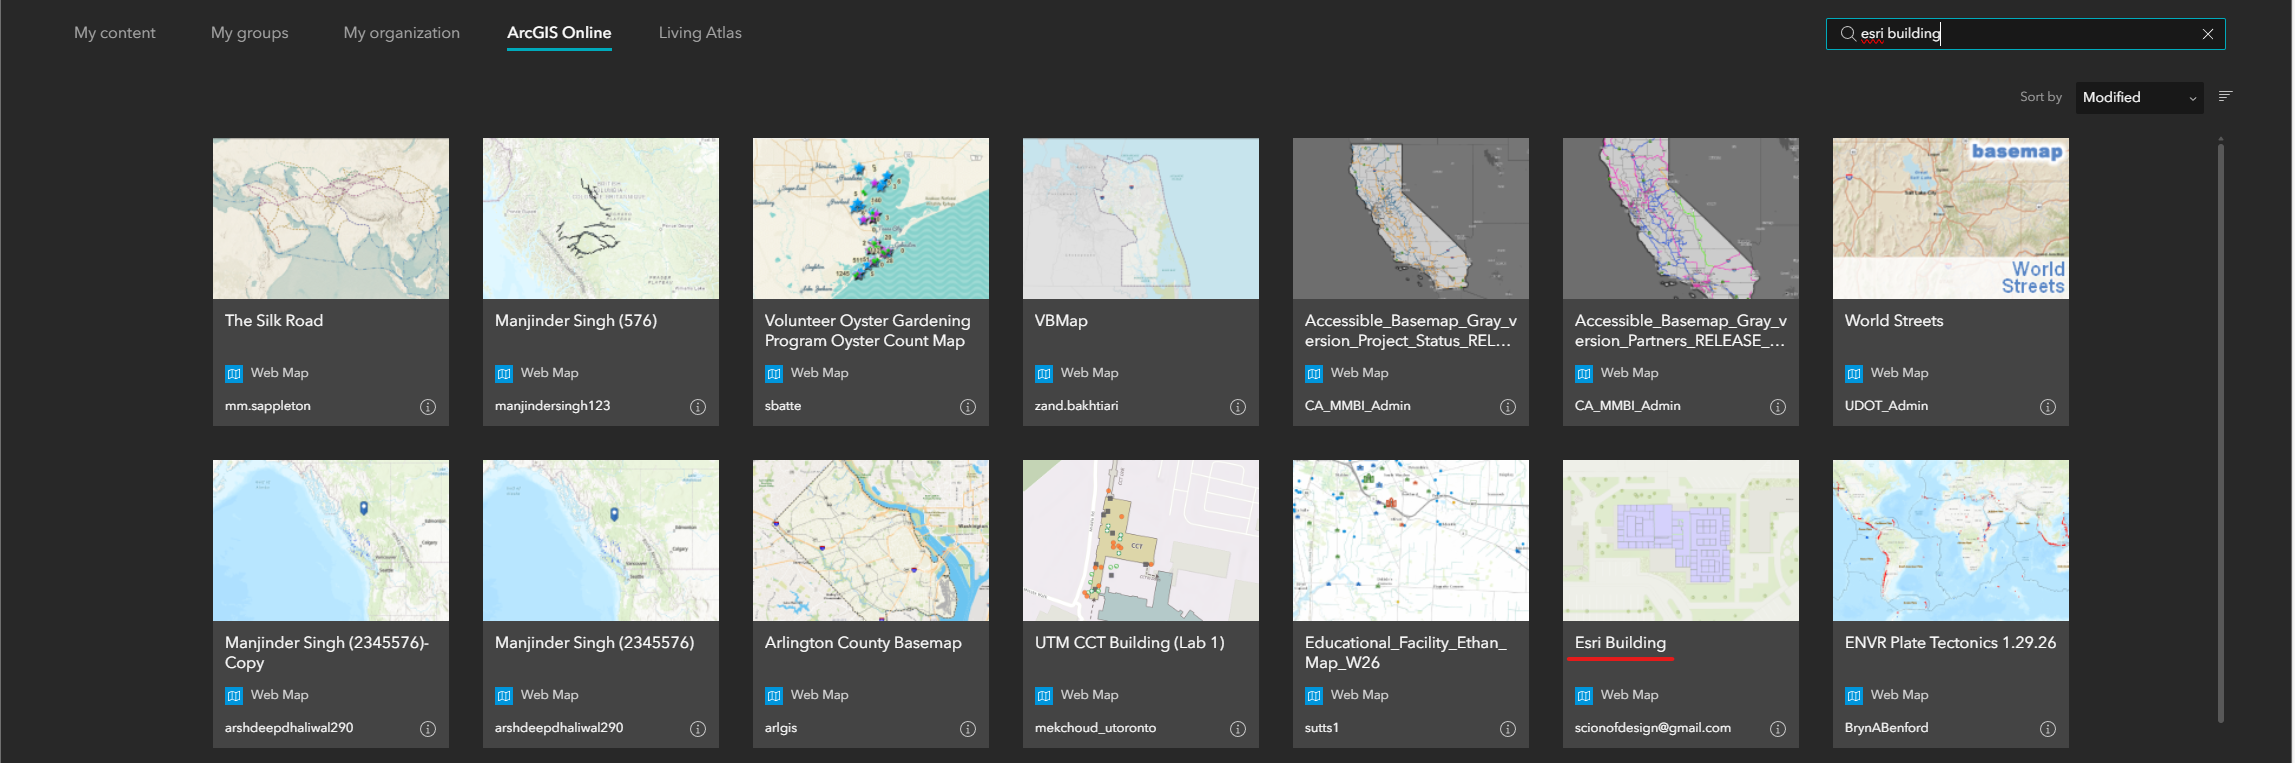Image resolution: width=2295 pixels, height=763 pixels.
Task: Open info for ENVR Plate Tectonics card
Action: click(x=2048, y=729)
